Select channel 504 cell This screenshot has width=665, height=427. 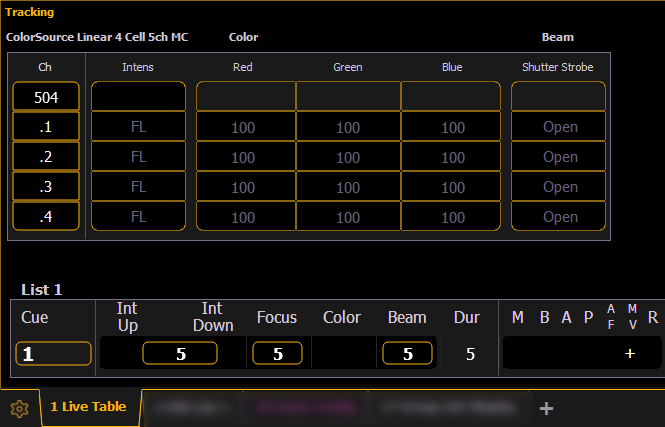(x=46, y=97)
